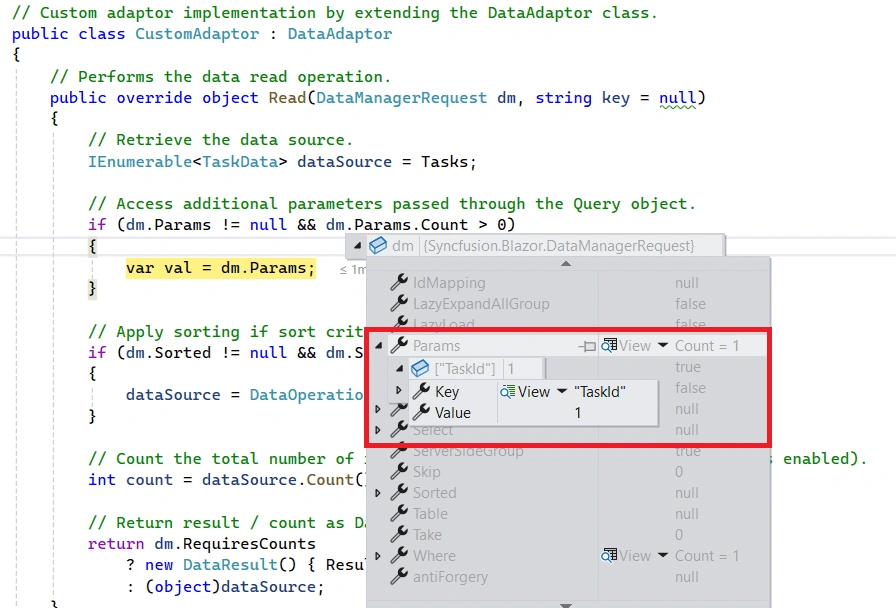This screenshot has height=608, width=896.
Task: Click the wrench icon beside IdMapping
Action: [x=399, y=282]
